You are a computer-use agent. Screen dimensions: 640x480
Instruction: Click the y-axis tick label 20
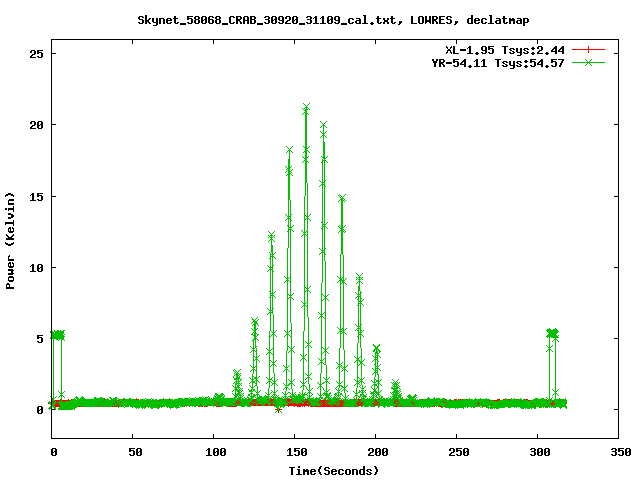tap(36, 125)
